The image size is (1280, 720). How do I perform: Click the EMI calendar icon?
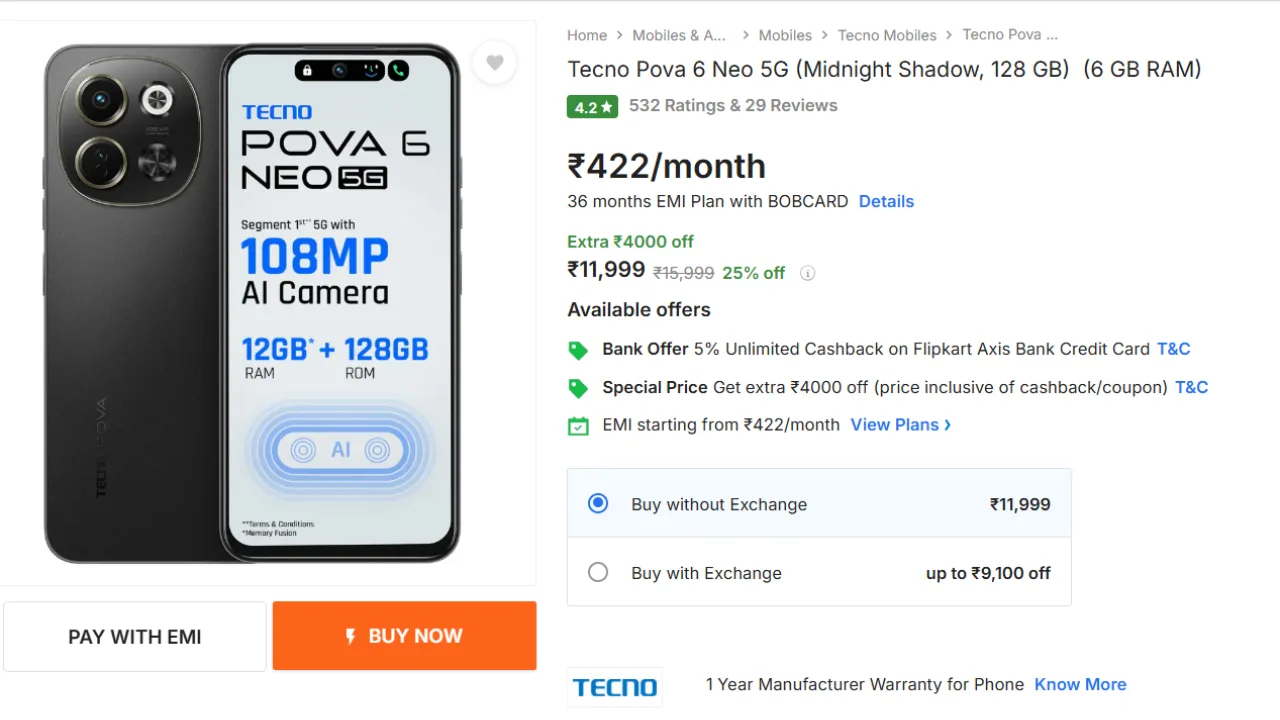pyautogui.click(x=578, y=426)
